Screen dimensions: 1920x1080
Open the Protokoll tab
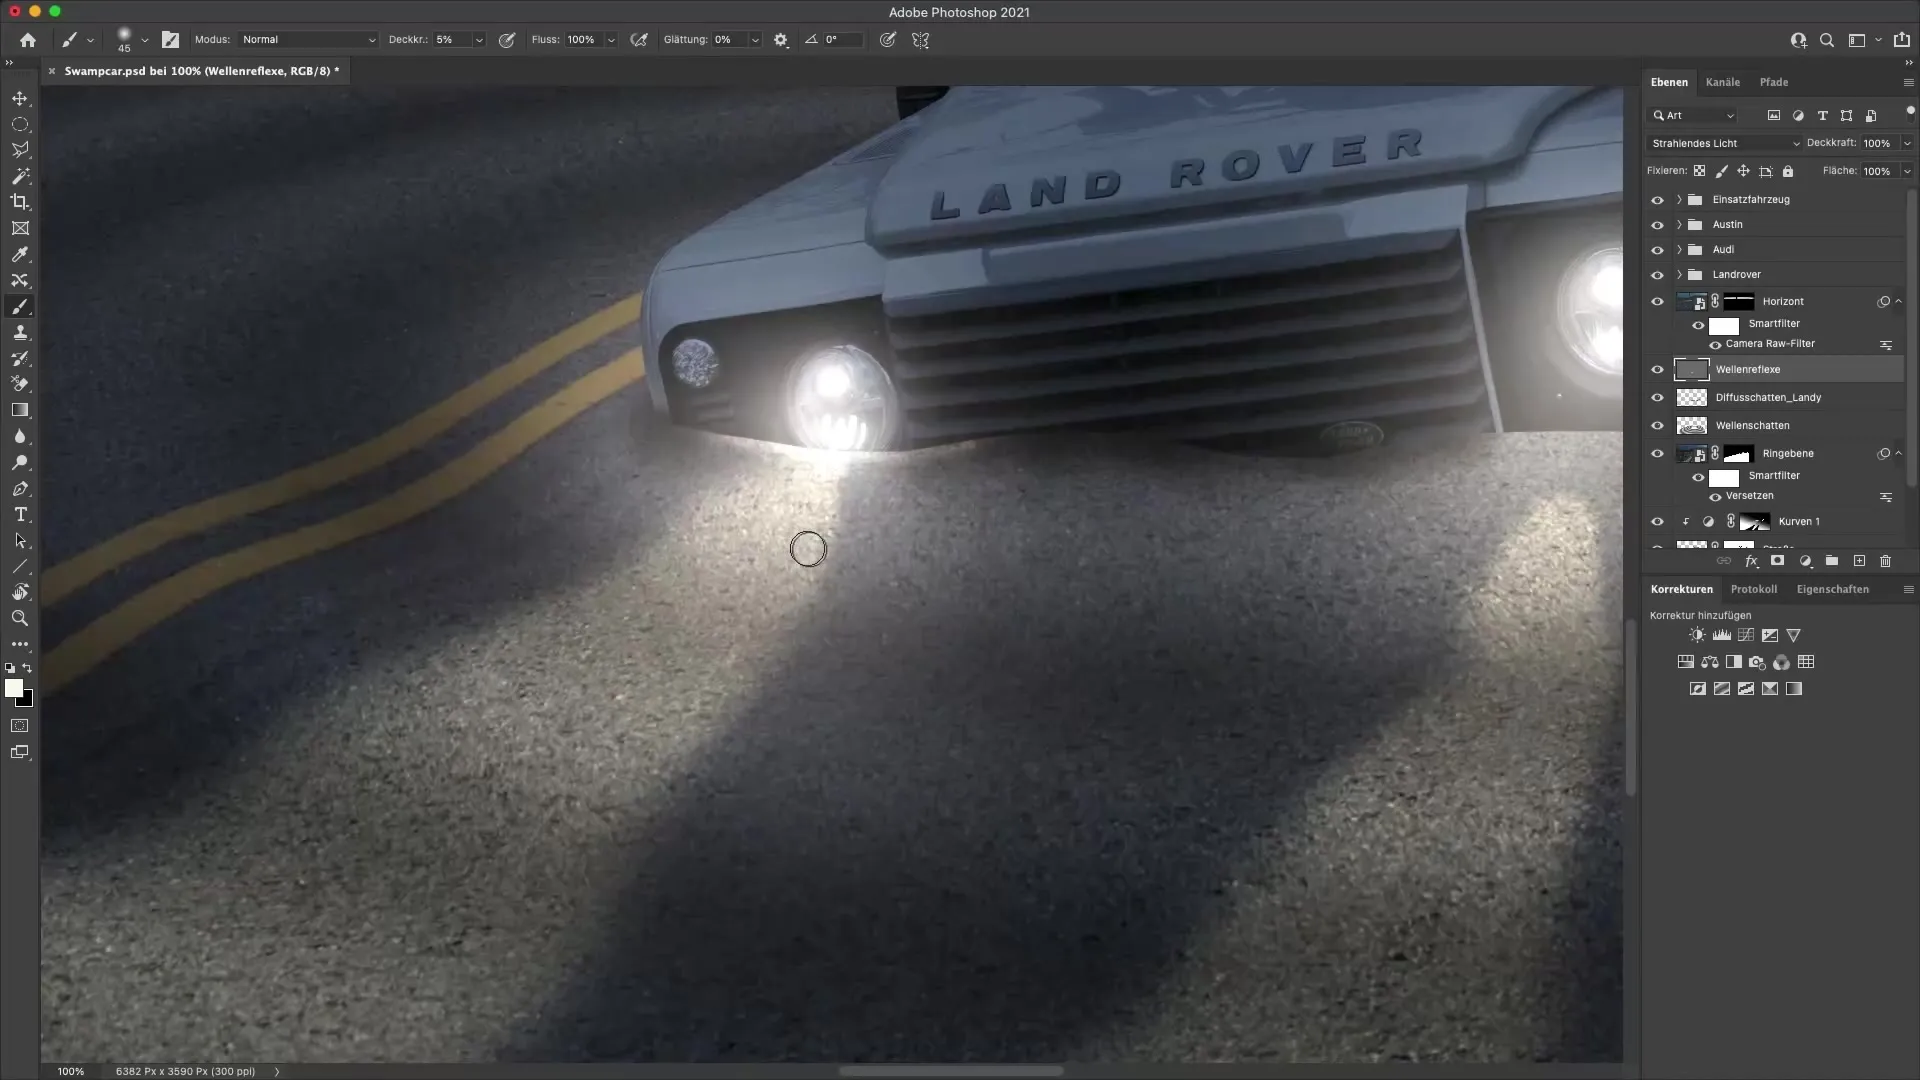(1755, 589)
